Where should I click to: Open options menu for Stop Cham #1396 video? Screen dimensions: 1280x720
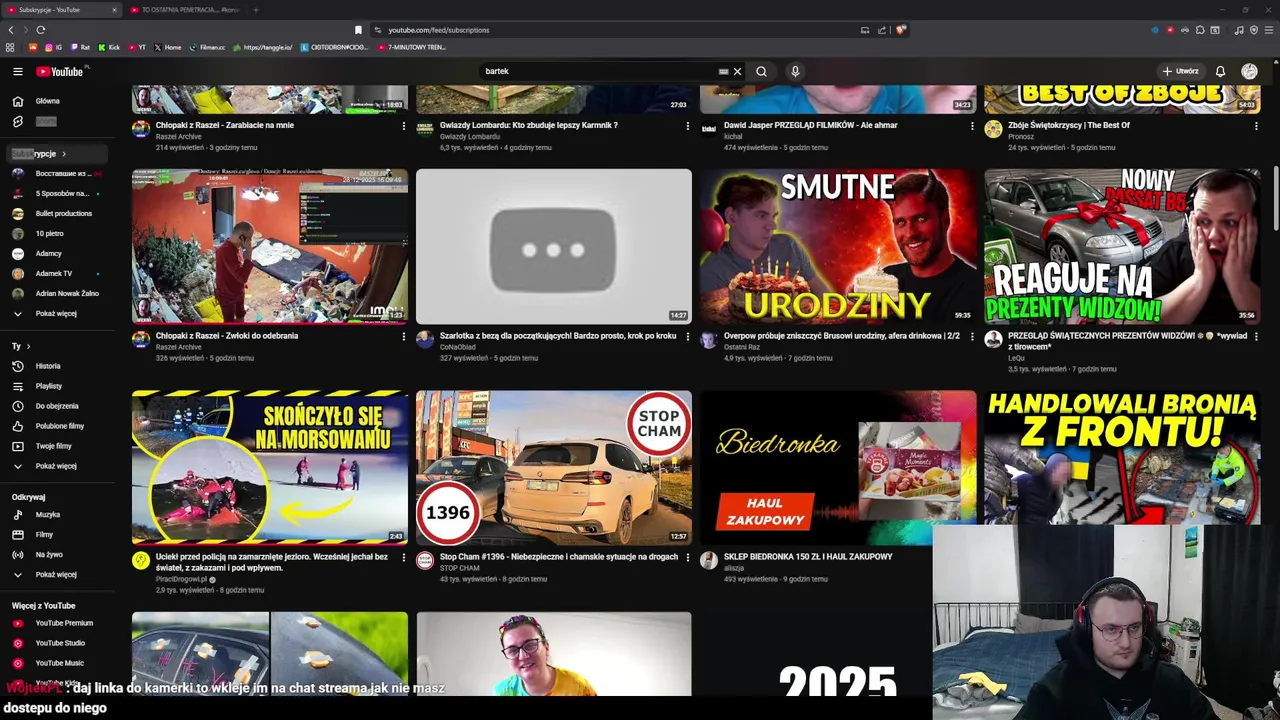pos(688,557)
